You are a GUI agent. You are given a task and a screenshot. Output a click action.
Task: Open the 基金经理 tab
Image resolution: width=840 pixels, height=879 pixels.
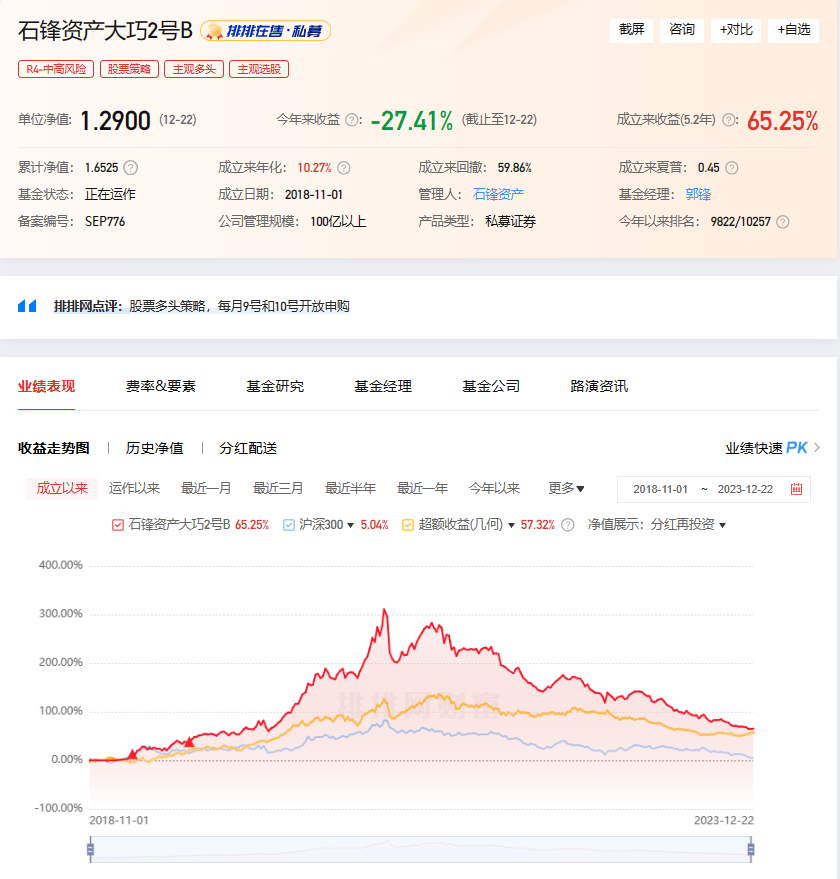(x=383, y=386)
